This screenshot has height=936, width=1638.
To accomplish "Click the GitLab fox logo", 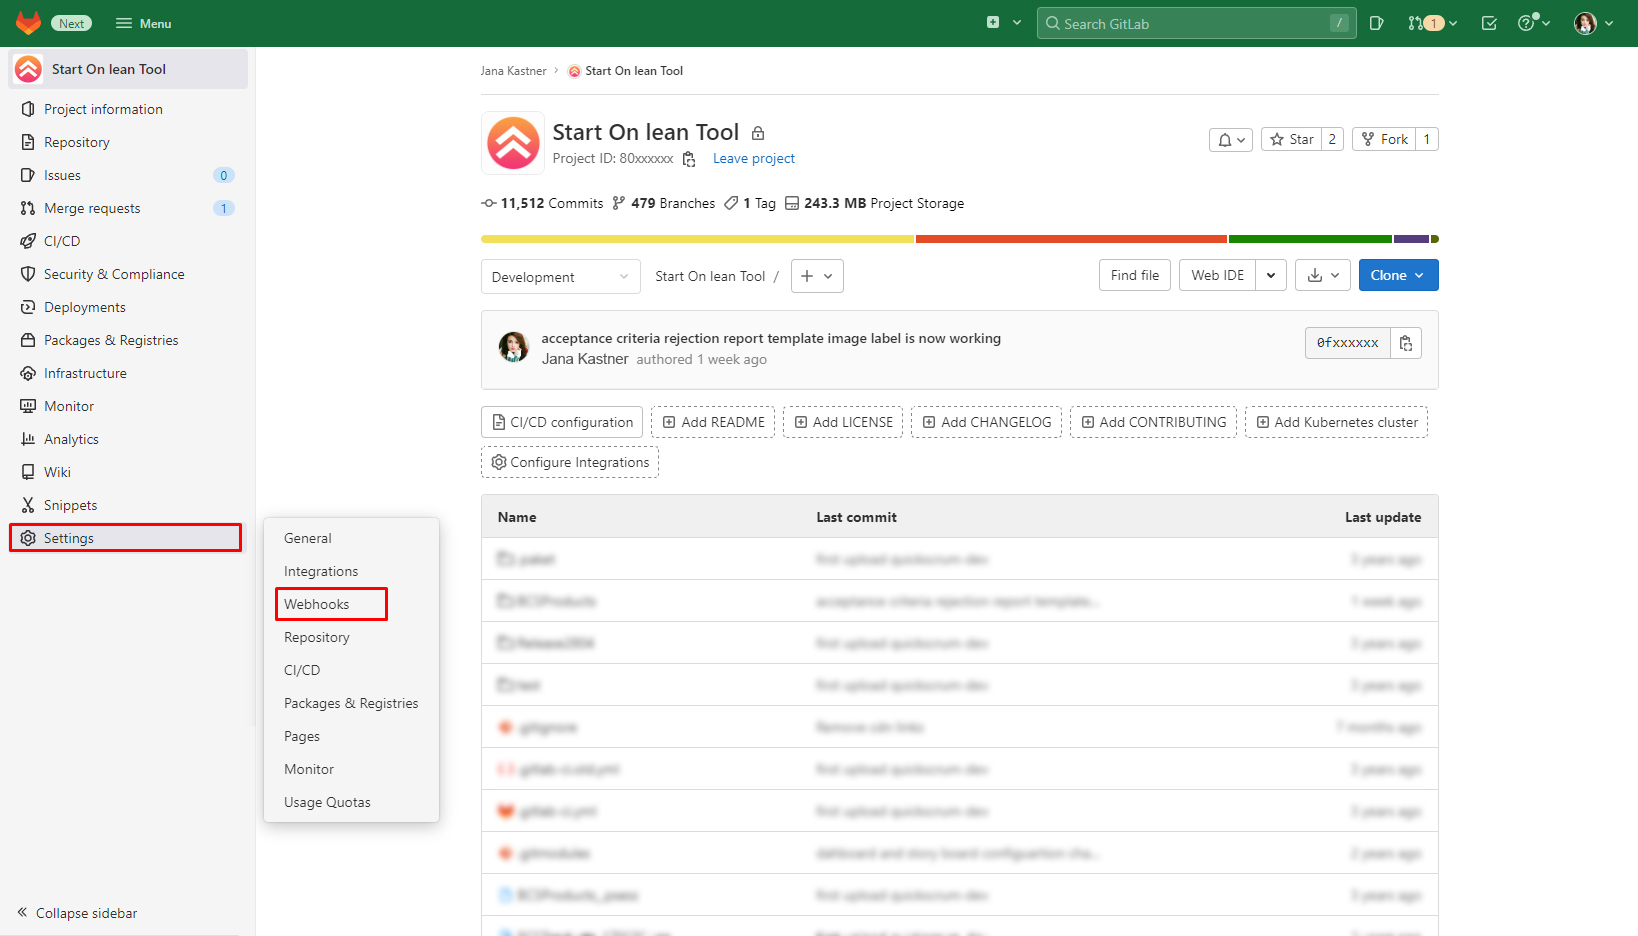I will 29,23.
